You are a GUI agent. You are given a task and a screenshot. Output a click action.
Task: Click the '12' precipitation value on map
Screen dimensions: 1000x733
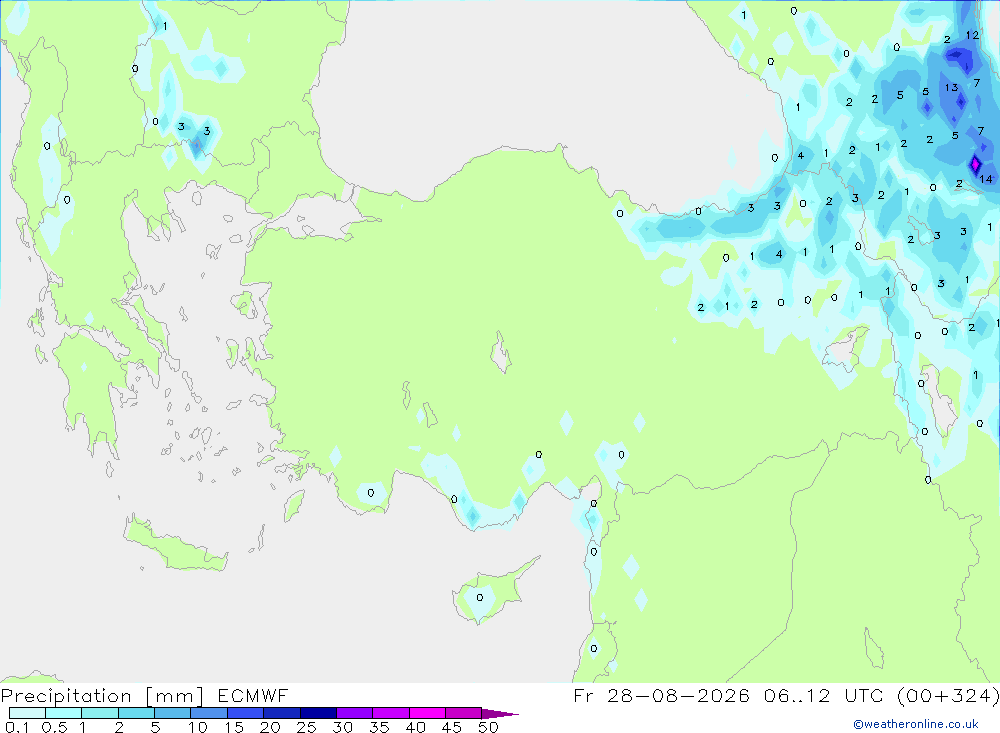[972, 35]
